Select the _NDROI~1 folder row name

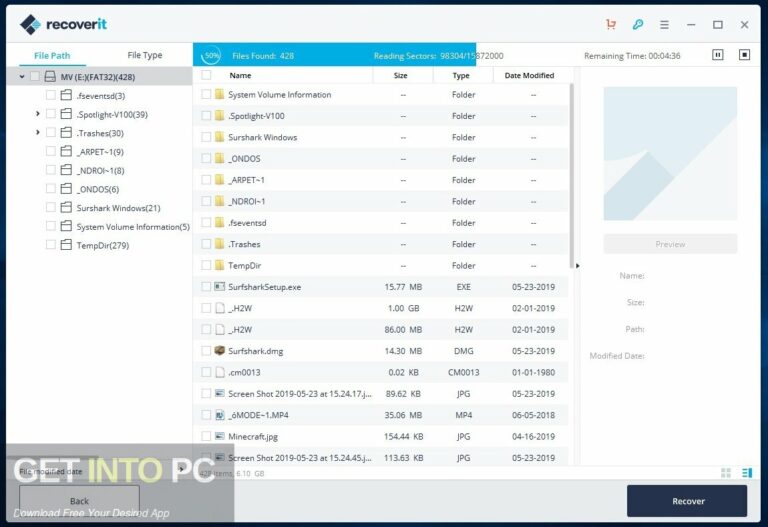coord(246,201)
